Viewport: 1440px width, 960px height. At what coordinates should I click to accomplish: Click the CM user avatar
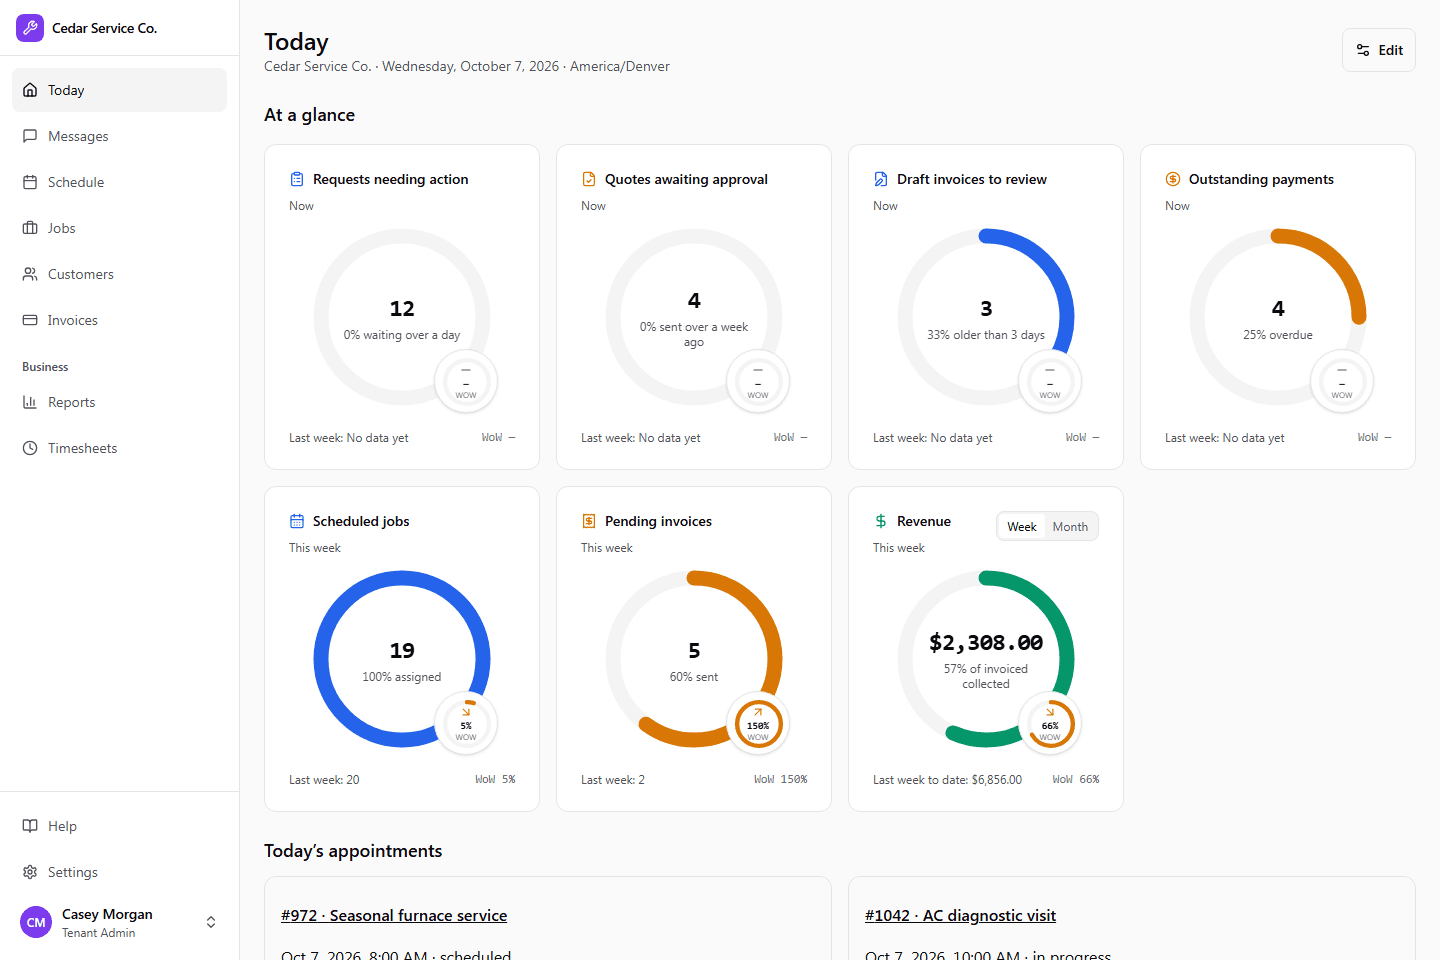[36, 922]
